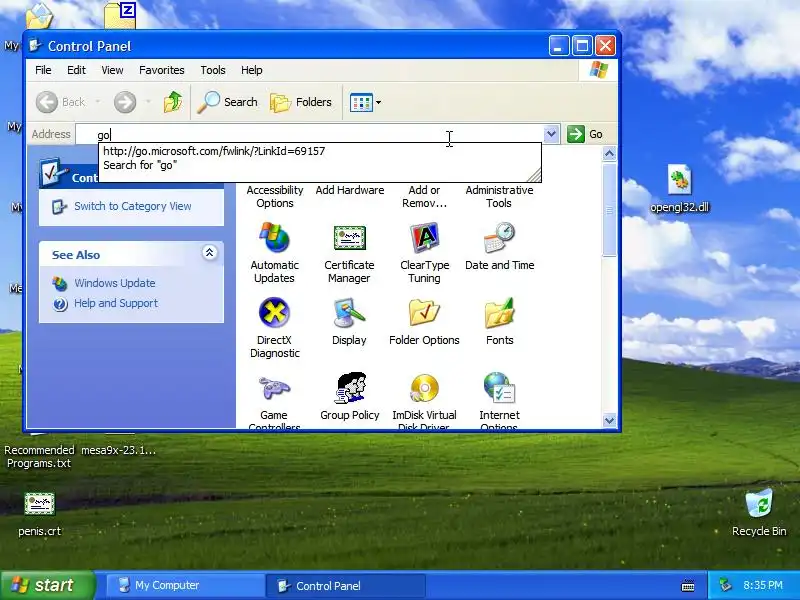Select the zipped folder desktop icon
Image resolution: width=800 pixels, height=600 pixels.
[x=120, y=14]
